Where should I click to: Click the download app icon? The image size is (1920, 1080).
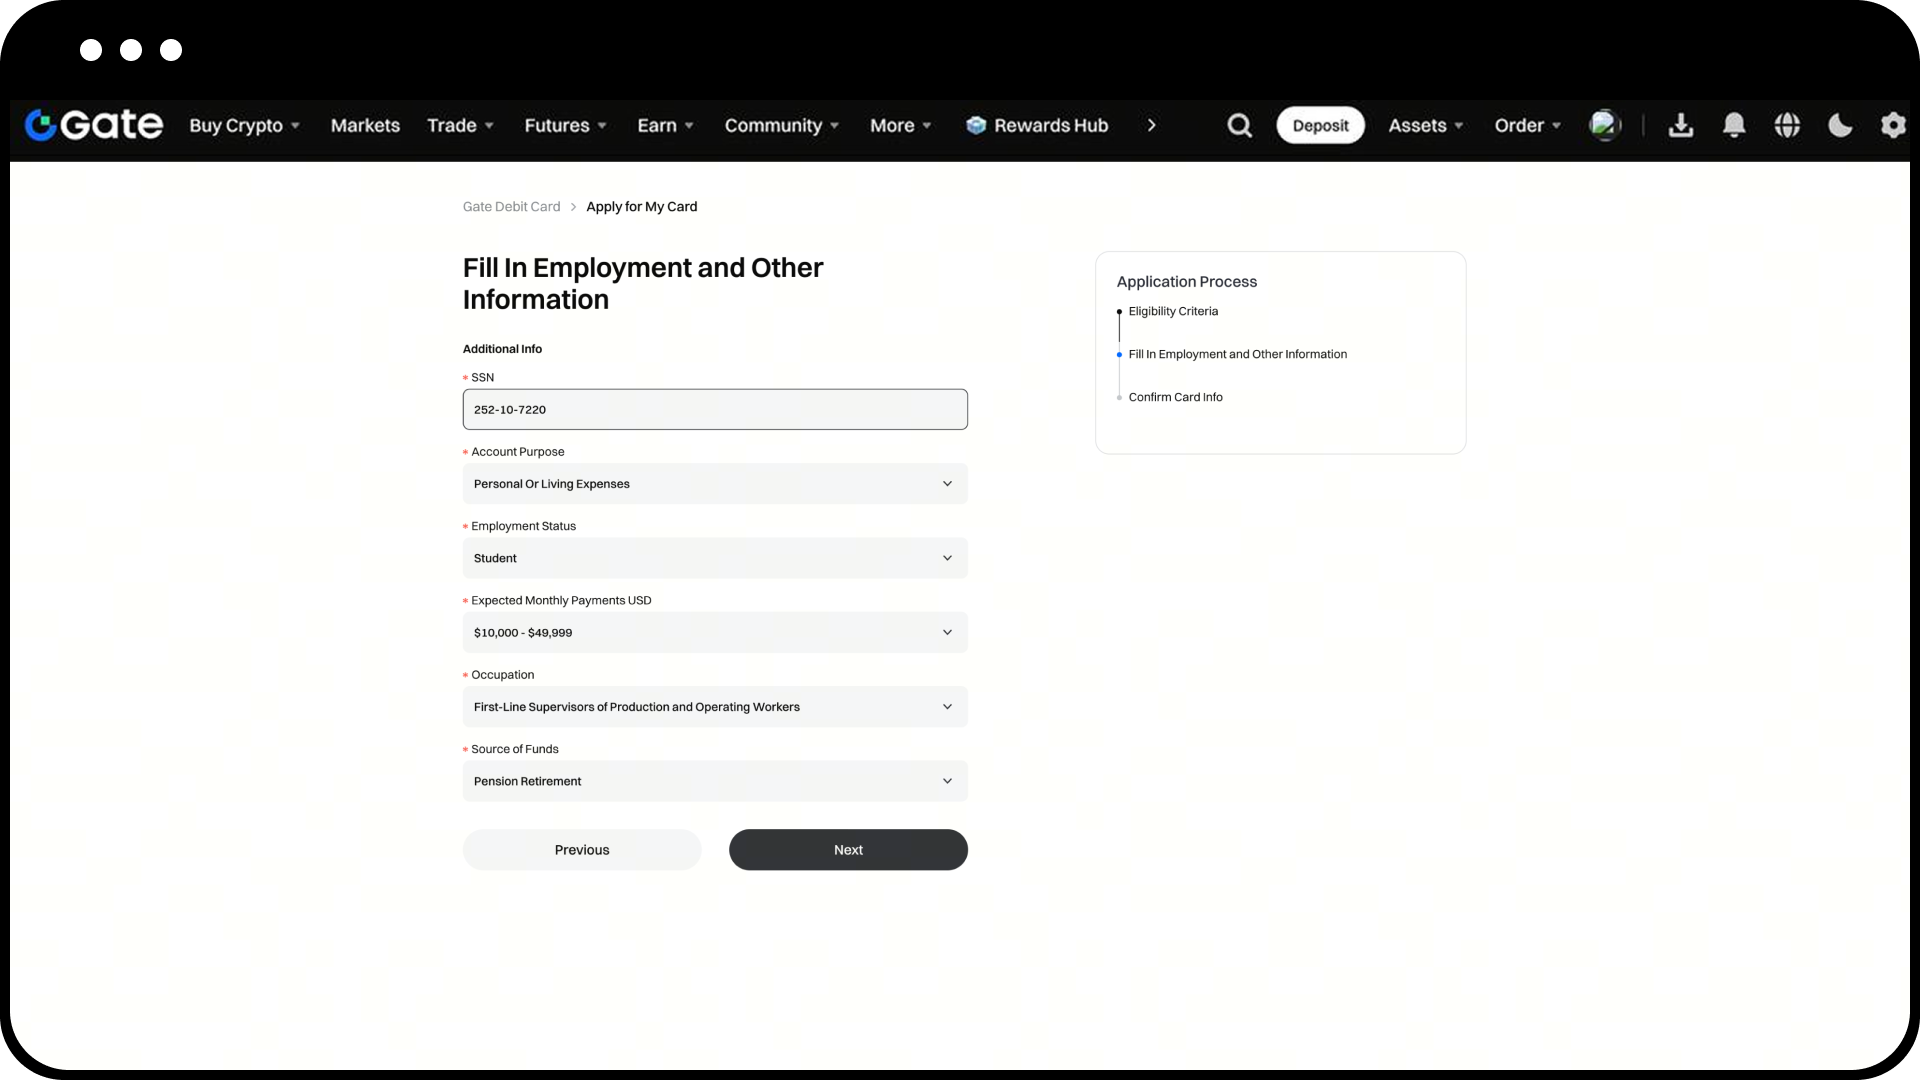point(1681,125)
